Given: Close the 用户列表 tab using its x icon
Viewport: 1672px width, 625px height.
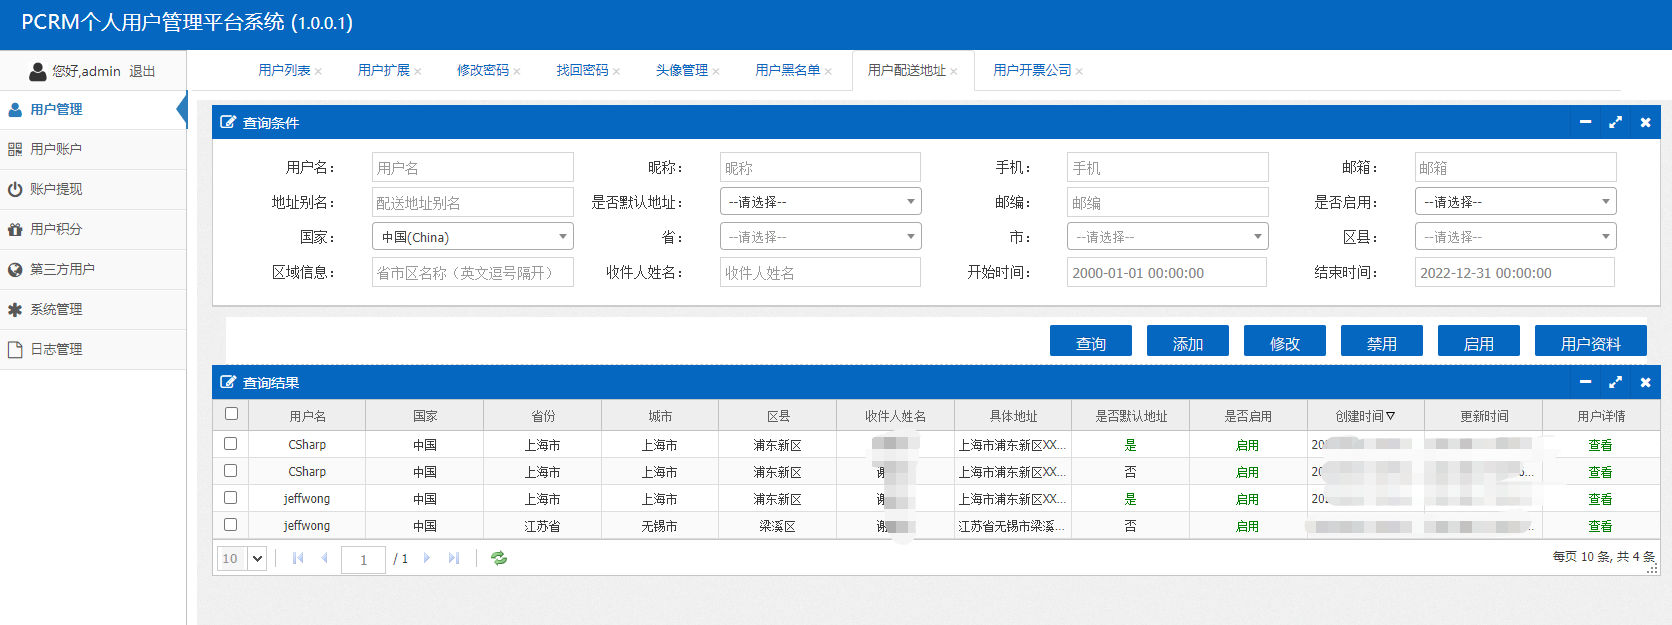Looking at the screenshot, I should tap(318, 71).
